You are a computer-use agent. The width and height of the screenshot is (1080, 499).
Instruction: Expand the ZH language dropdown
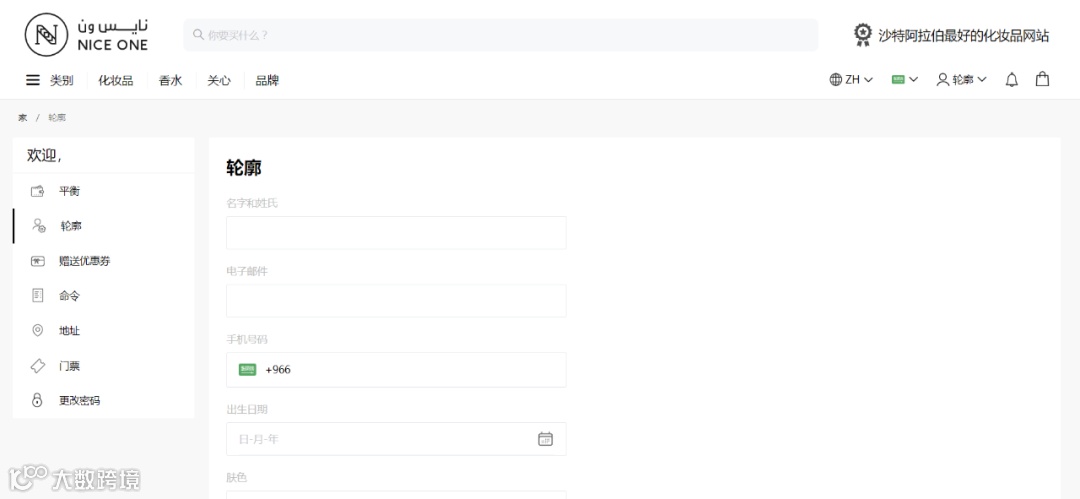pos(851,80)
